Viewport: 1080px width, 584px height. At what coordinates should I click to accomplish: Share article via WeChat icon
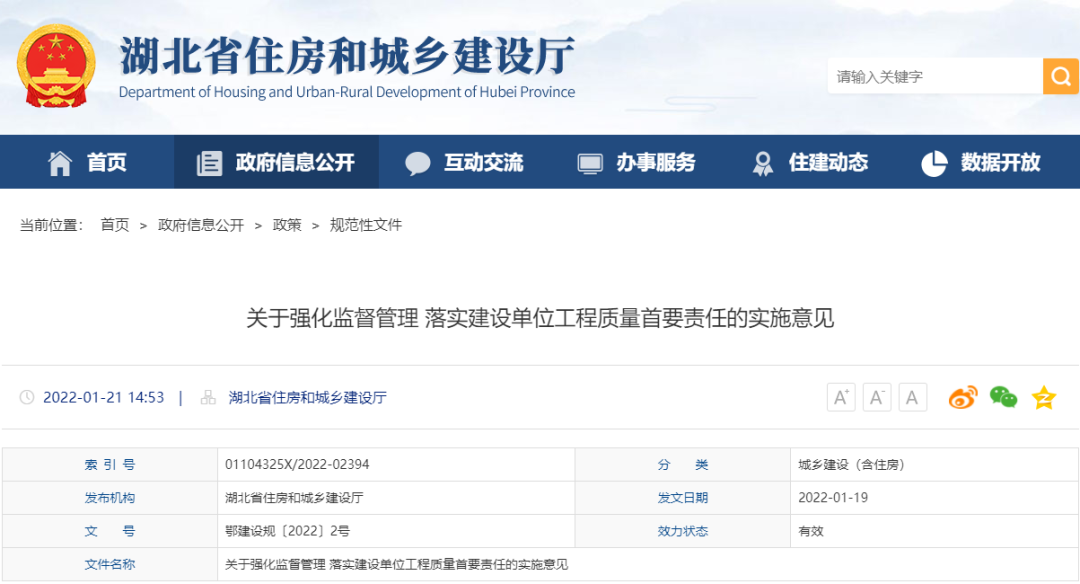click(x=1003, y=397)
